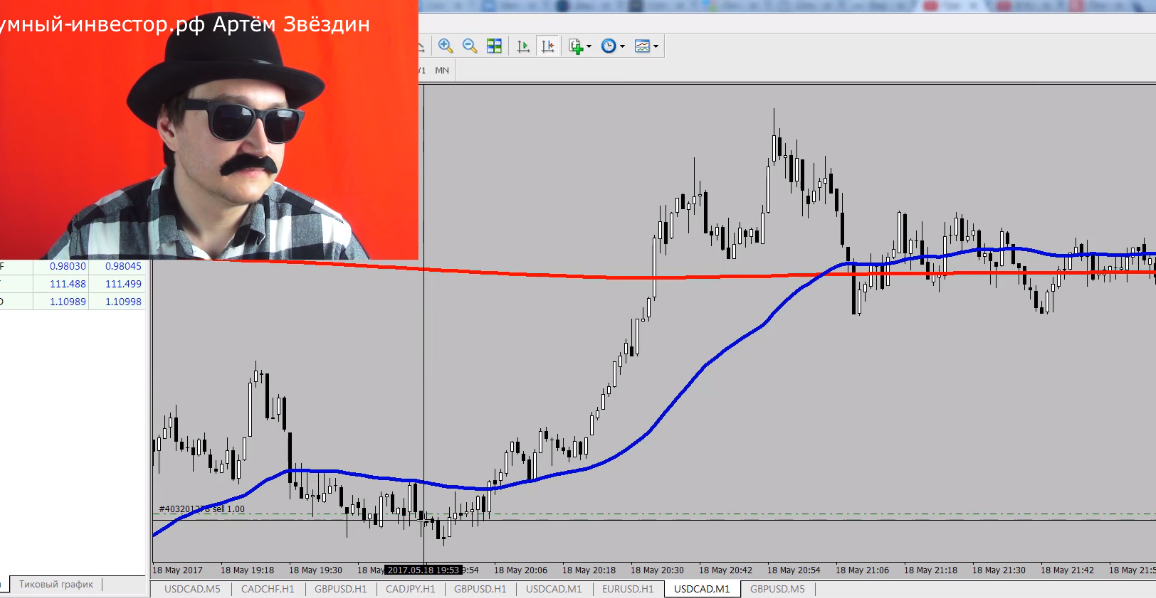Expand the templates dropdown arrow
This screenshot has height=598, width=1156.
tap(656, 46)
